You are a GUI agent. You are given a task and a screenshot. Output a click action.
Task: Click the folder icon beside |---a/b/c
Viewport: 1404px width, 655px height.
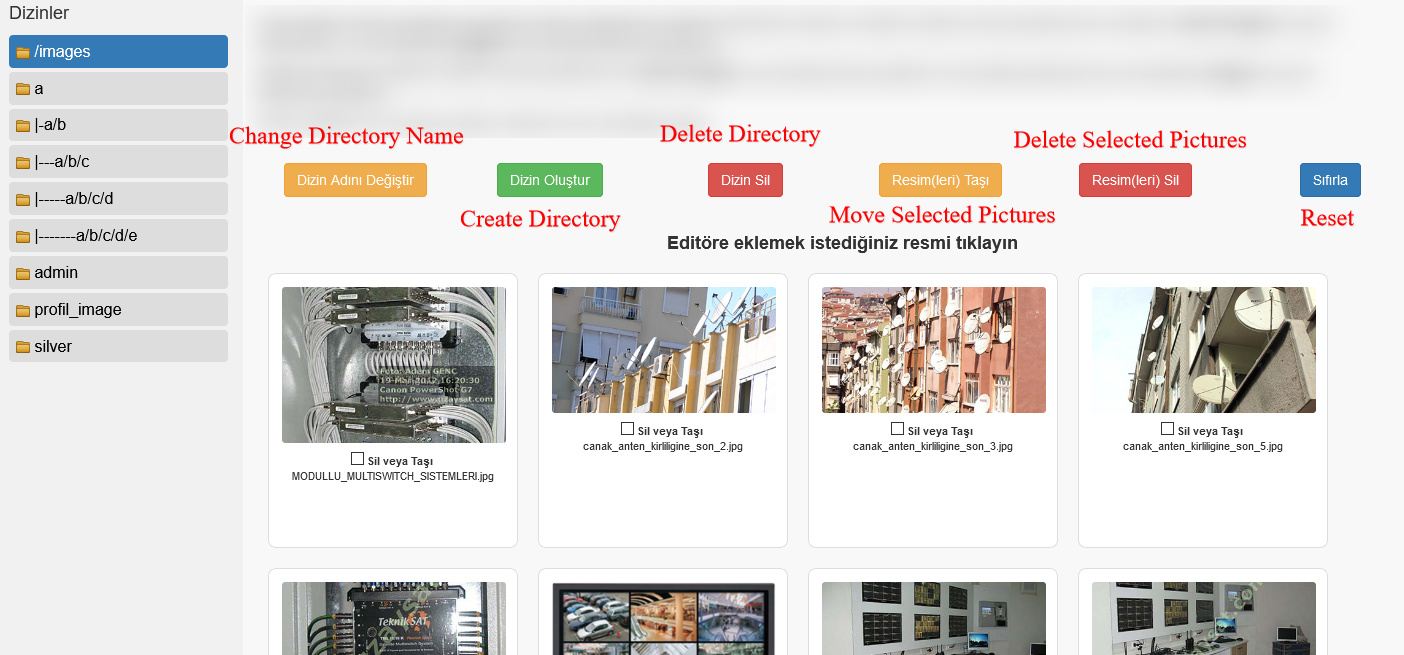click(22, 163)
